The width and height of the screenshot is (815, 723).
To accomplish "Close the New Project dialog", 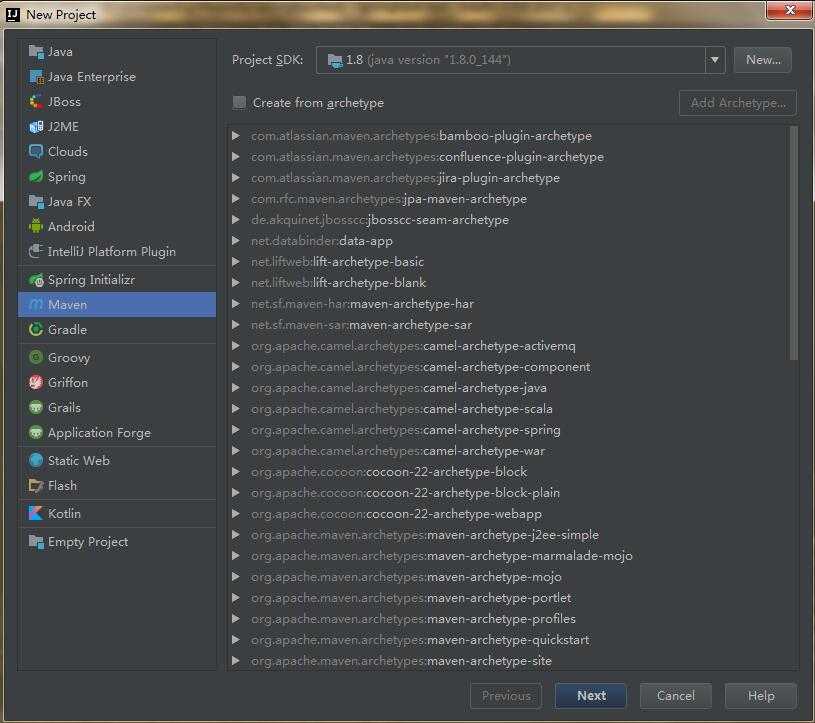I will click(789, 10).
